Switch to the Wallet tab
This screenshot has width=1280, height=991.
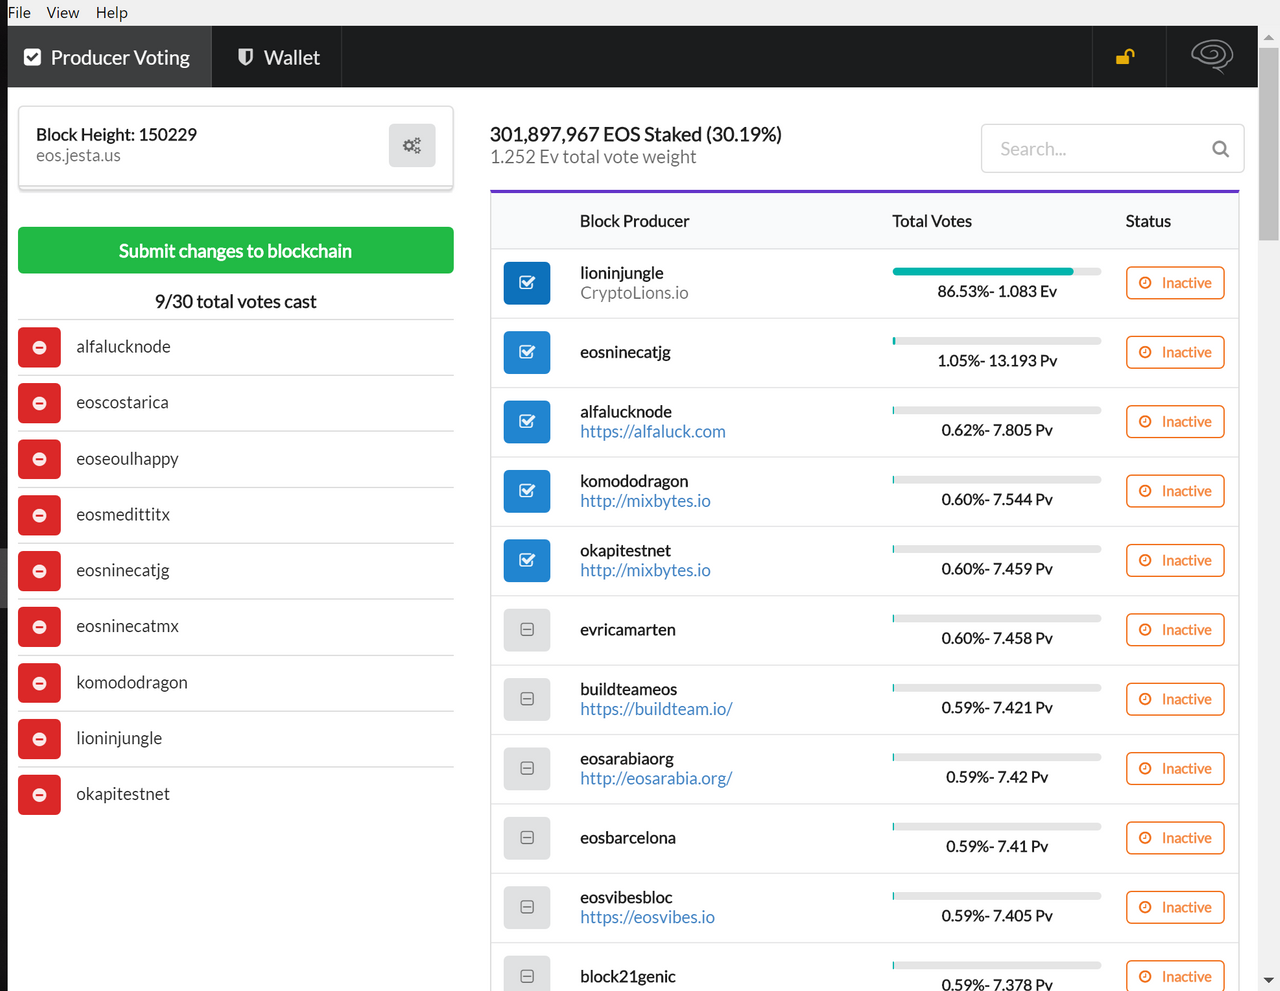[278, 58]
